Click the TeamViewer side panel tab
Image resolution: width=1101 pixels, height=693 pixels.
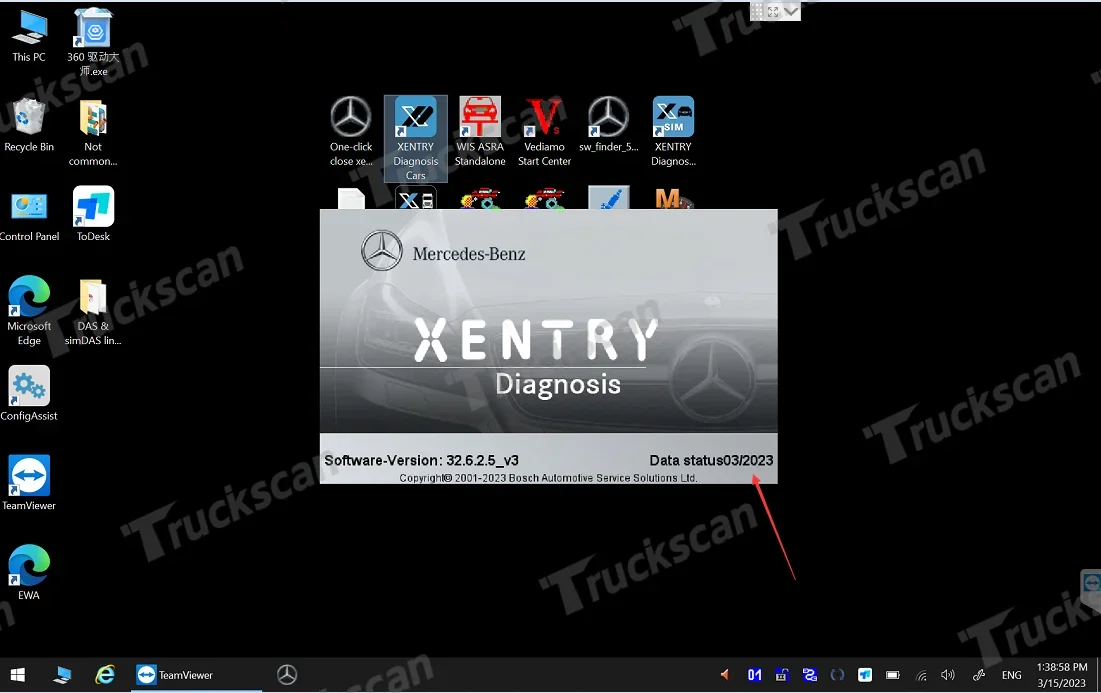click(x=1090, y=588)
